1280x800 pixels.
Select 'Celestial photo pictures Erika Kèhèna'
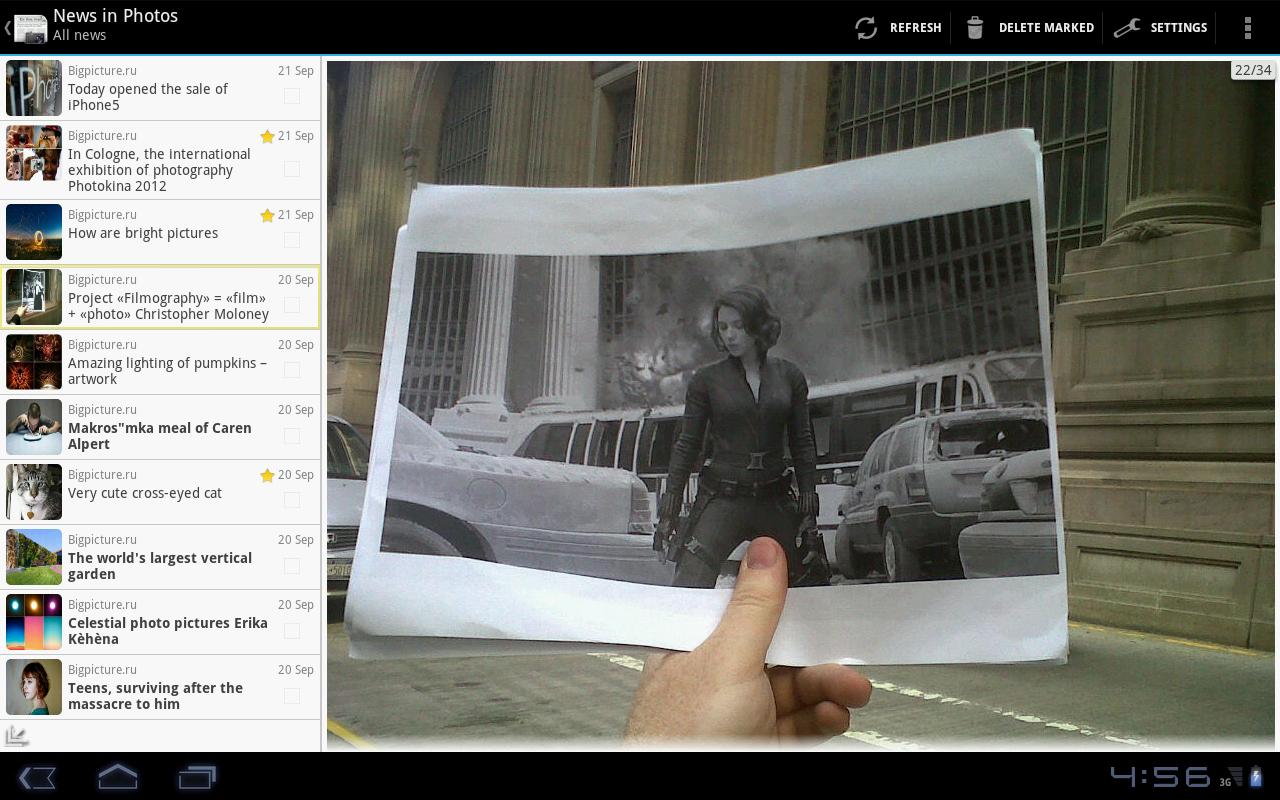tap(168, 631)
